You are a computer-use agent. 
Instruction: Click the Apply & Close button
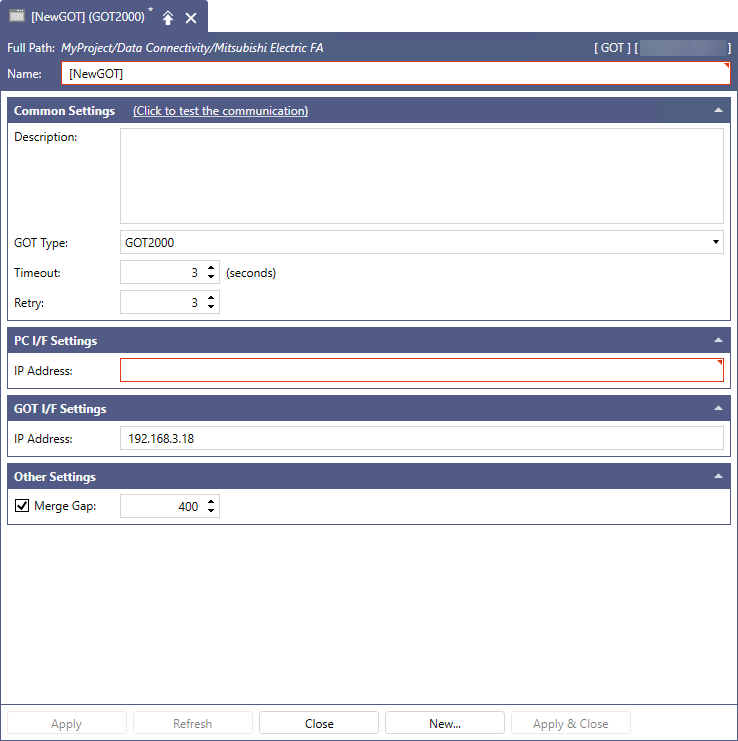[571, 723]
